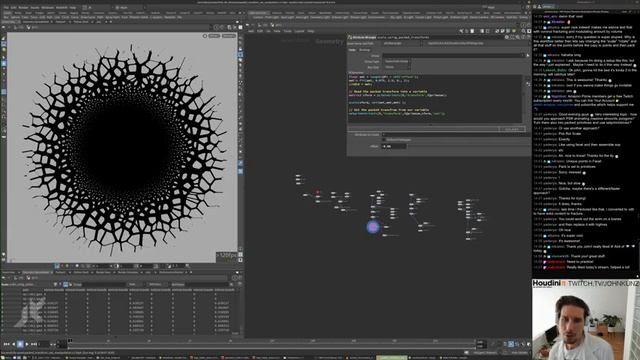This screenshot has height=360, width=640.
Task: Click the network editor find node magnifier icon
Action: 524,31
